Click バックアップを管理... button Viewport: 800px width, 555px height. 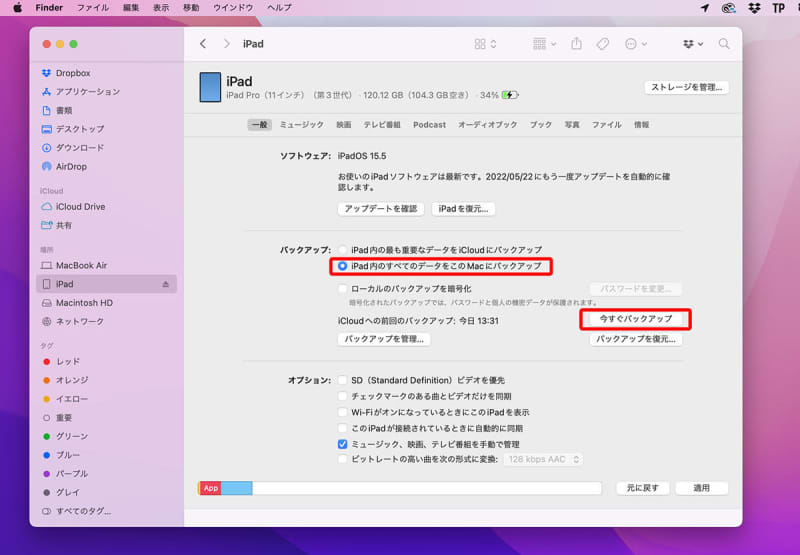(384, 339)
